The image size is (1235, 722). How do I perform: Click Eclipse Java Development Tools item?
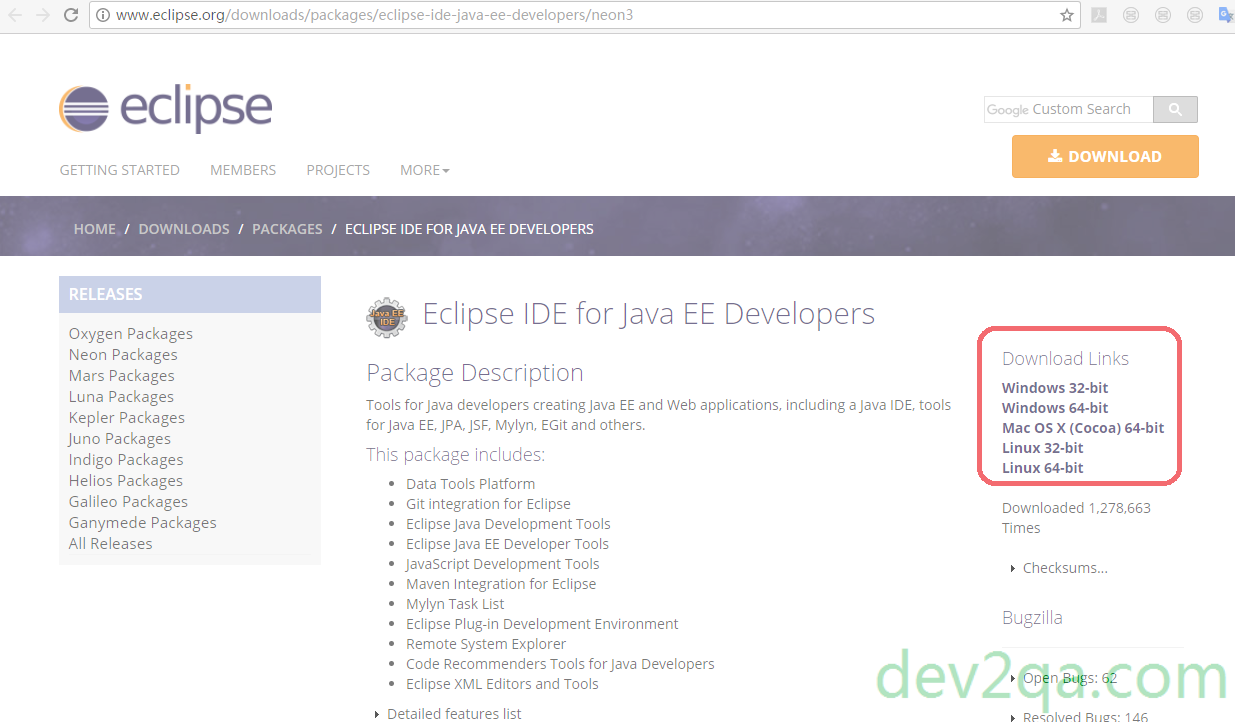click(x=508, y=524)
